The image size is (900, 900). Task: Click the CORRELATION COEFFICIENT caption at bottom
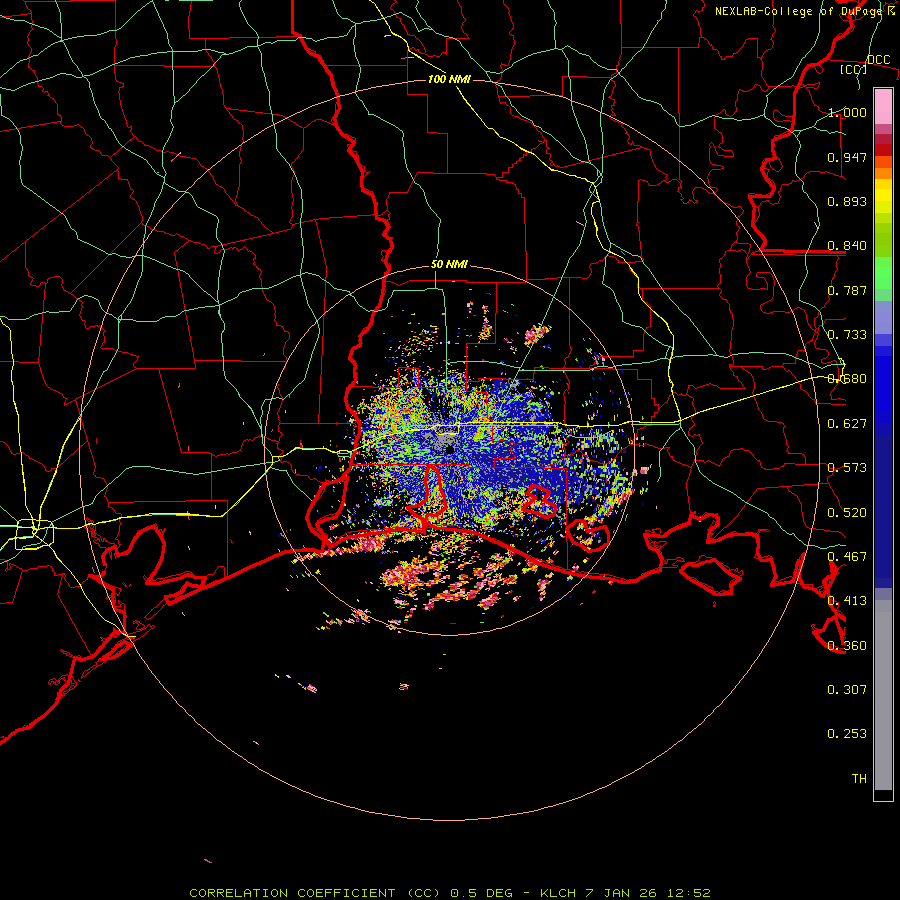(x=450, y=893)
